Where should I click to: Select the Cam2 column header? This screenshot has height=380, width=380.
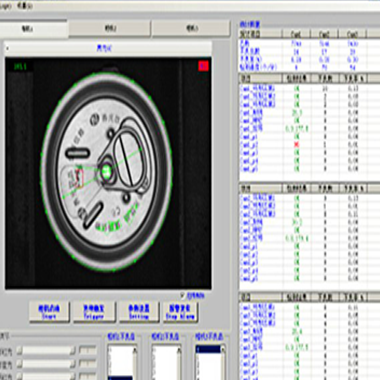coord(324,34)
